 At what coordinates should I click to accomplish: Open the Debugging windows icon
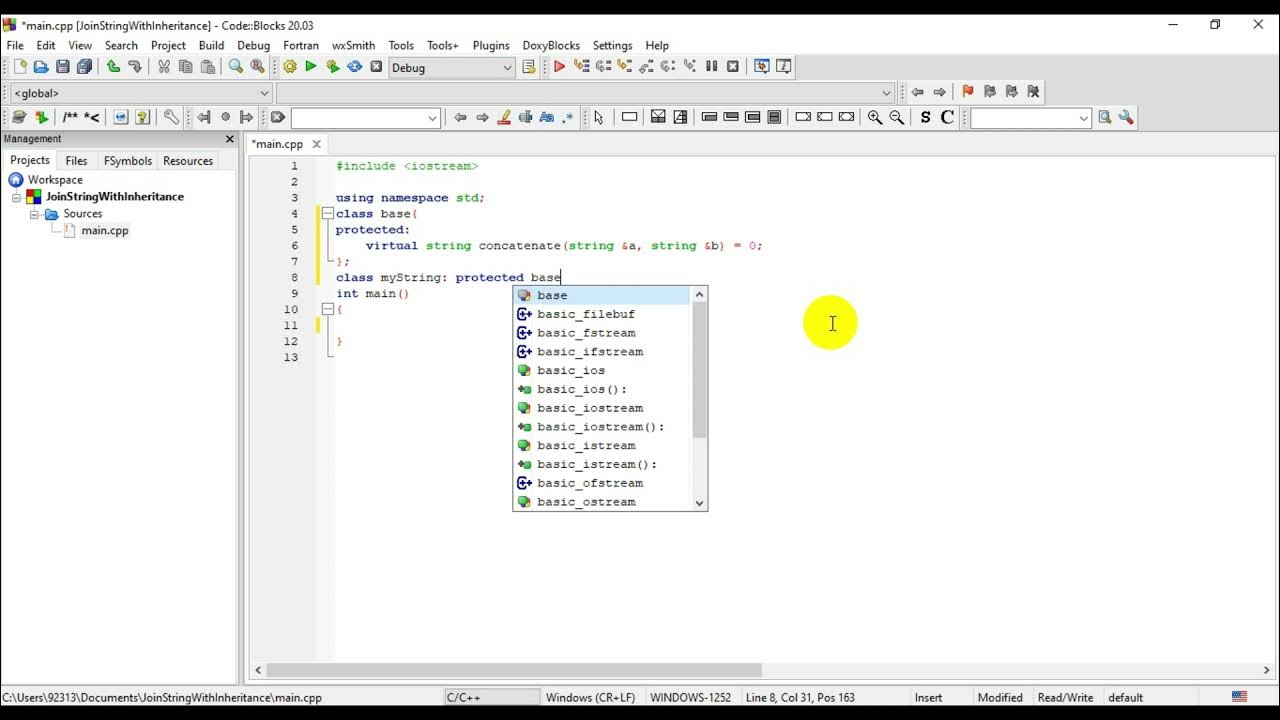(x=762, y=67)
